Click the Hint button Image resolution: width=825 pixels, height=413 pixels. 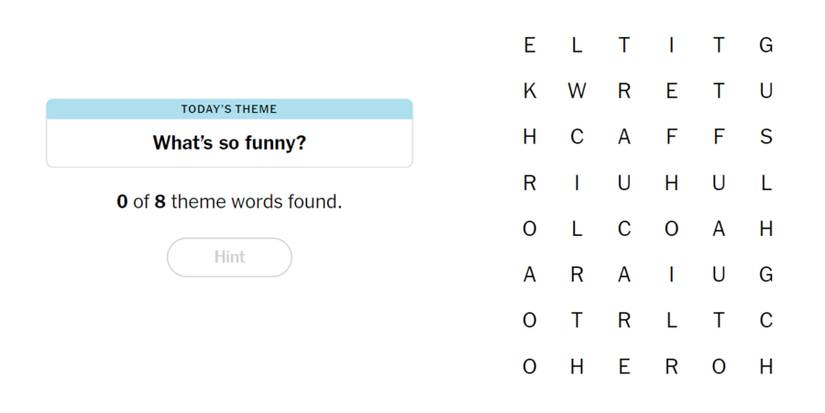click(x=229, y=257)
